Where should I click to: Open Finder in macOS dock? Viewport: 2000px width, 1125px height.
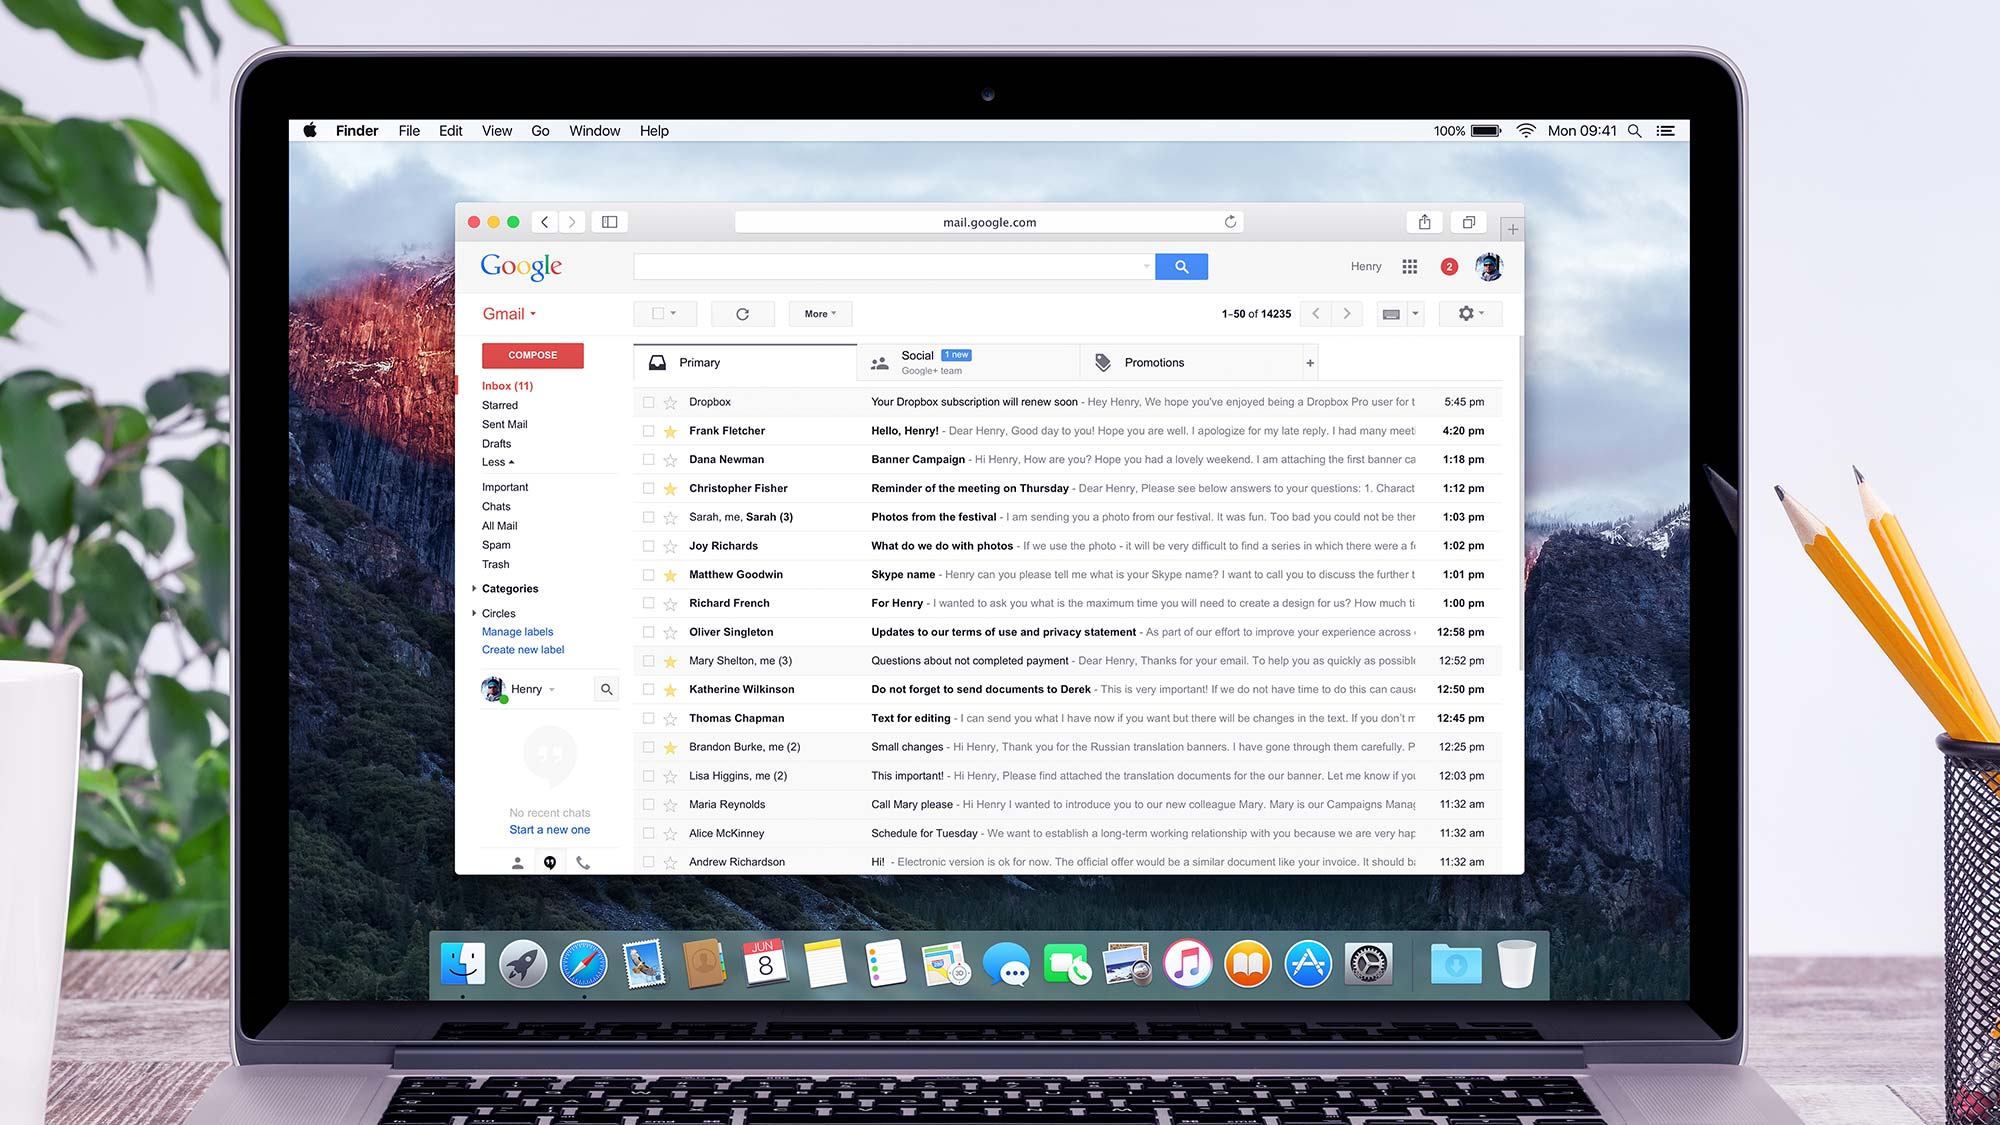tap(463, 963)
